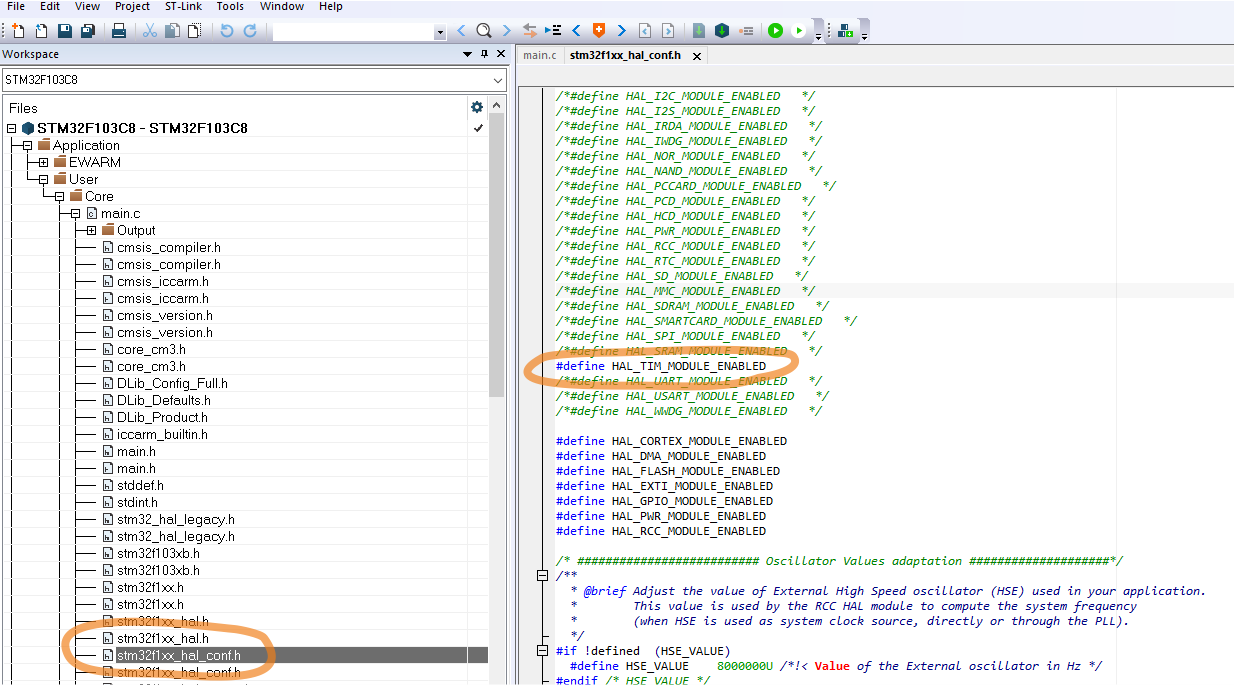Compile the current file
The image size is (1234, 685).
pos(699,31)
